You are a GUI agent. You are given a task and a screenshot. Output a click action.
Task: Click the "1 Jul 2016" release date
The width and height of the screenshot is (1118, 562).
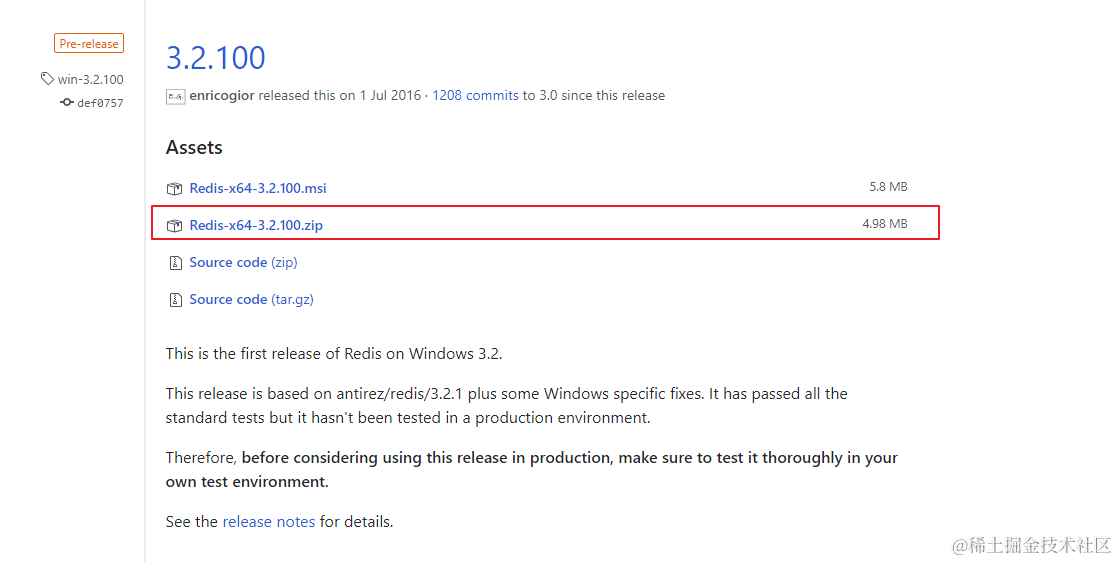click(390, 96)
